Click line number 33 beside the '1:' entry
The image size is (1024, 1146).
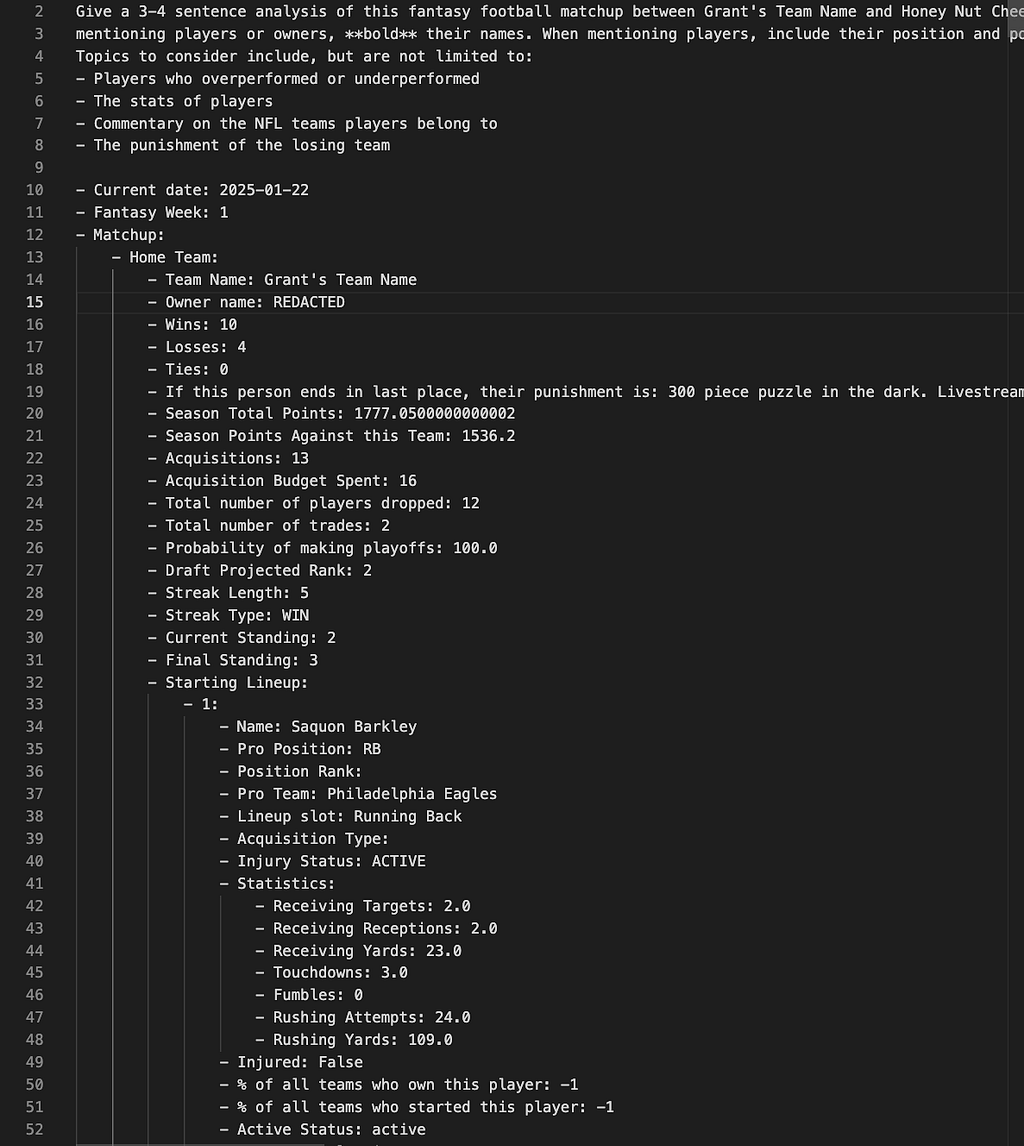(x=34, y=704)
